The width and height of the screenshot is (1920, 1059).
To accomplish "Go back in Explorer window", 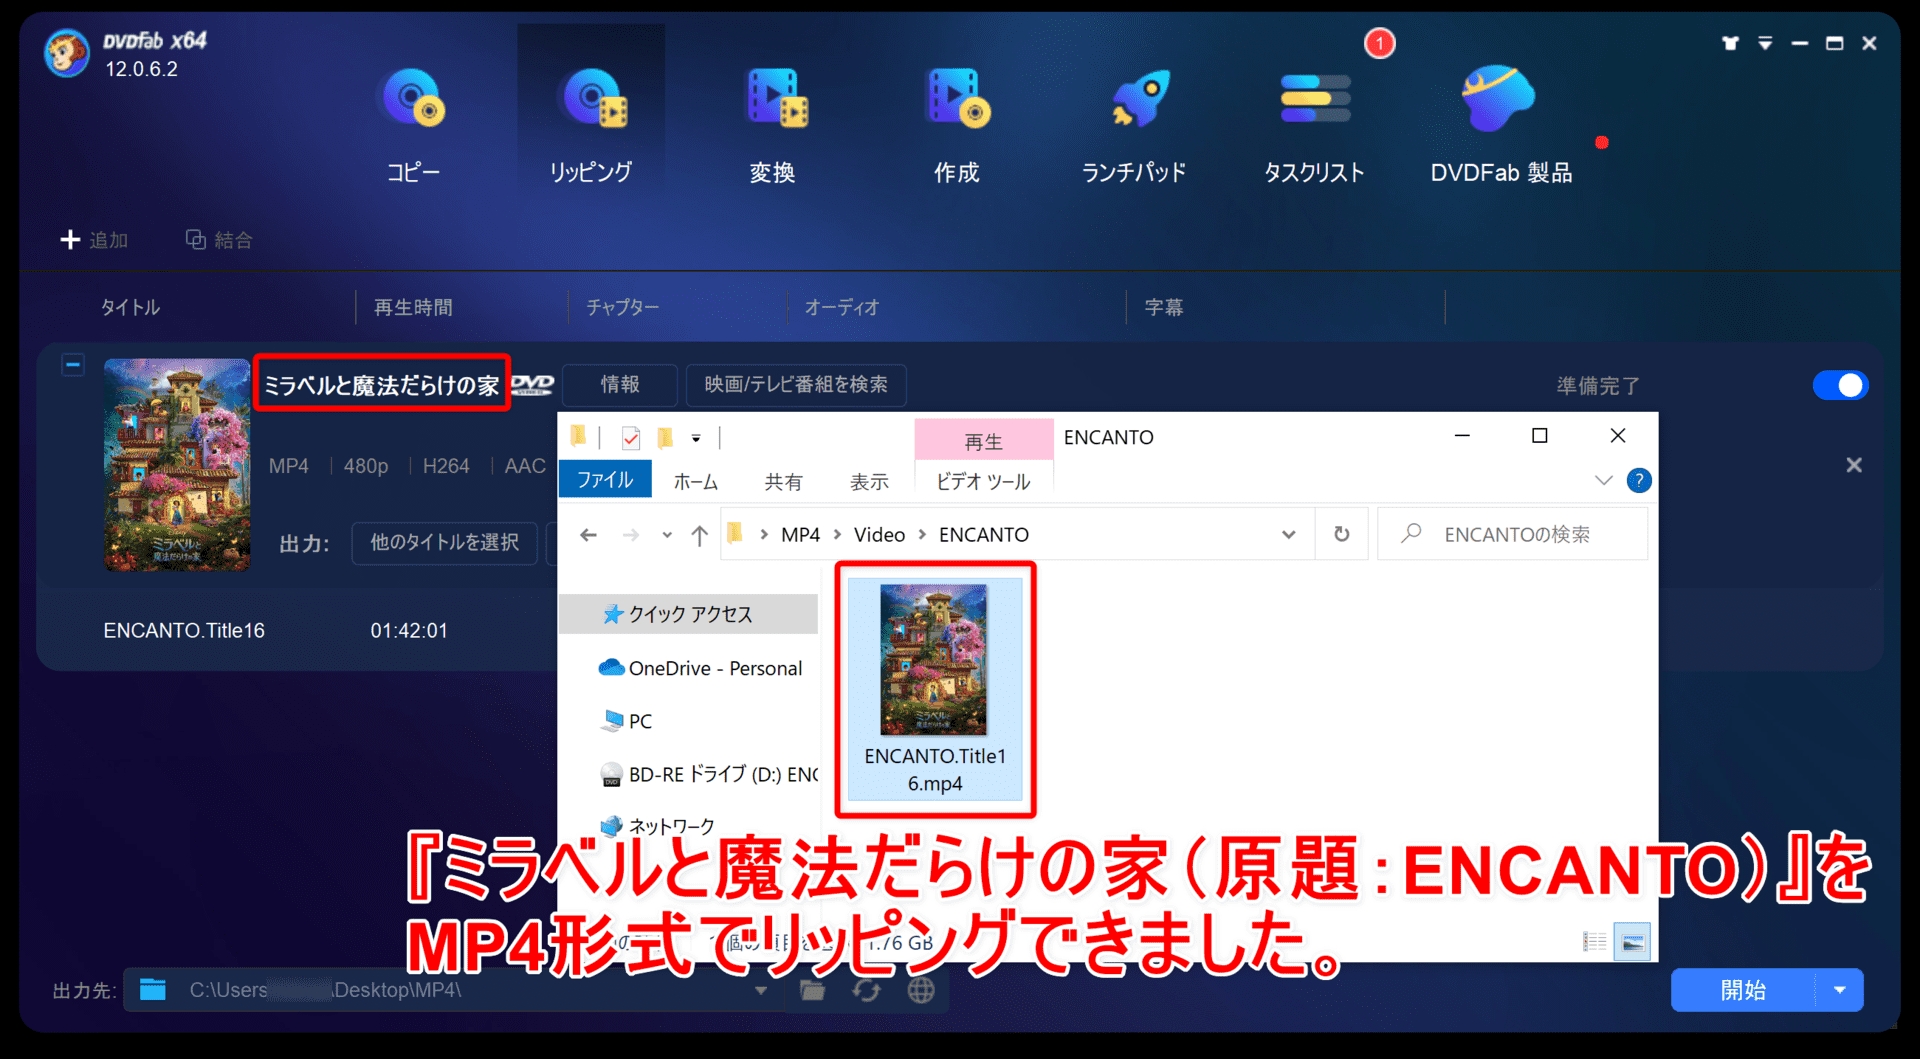I will tap(588, 535).
